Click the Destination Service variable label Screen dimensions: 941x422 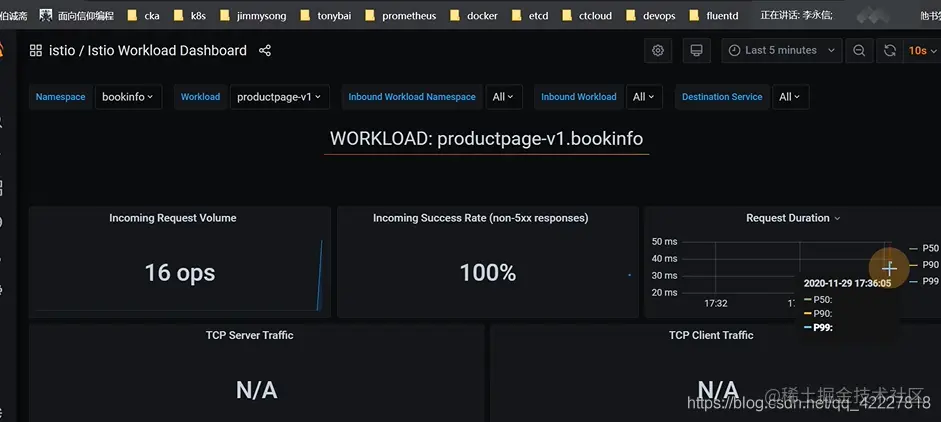(x=722, y=97)
